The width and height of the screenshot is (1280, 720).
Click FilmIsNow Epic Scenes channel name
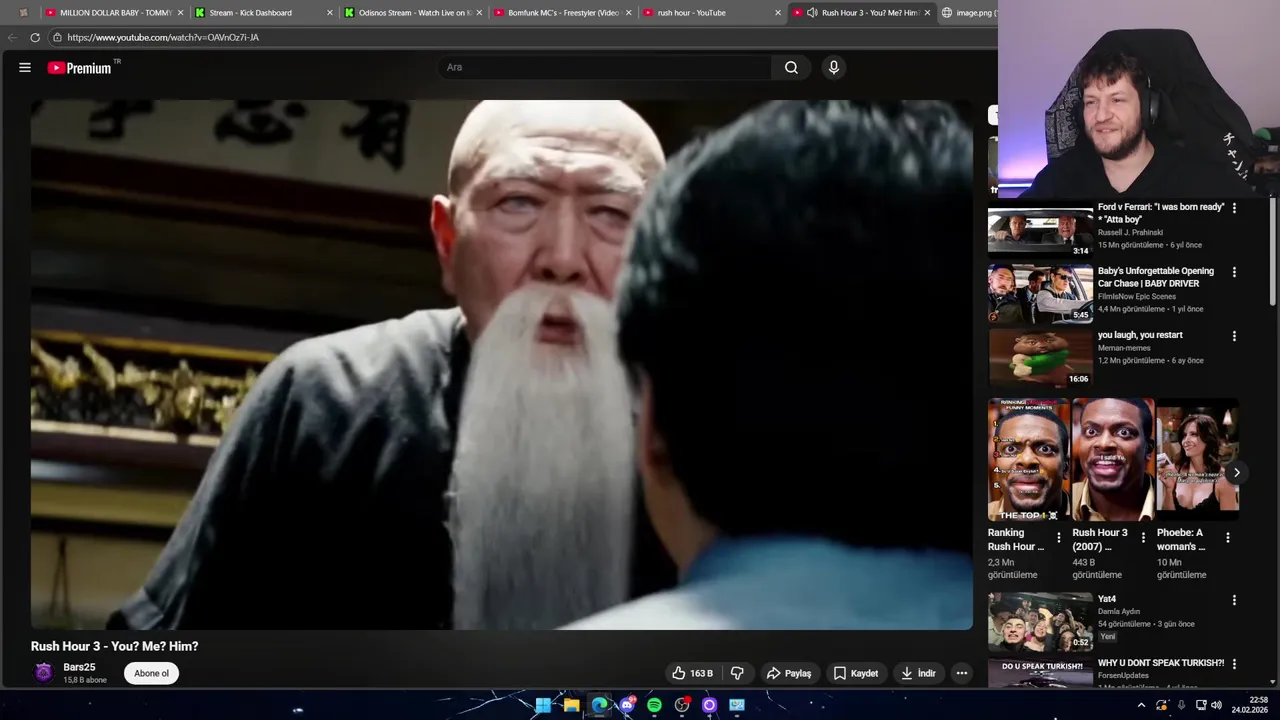1137,296
